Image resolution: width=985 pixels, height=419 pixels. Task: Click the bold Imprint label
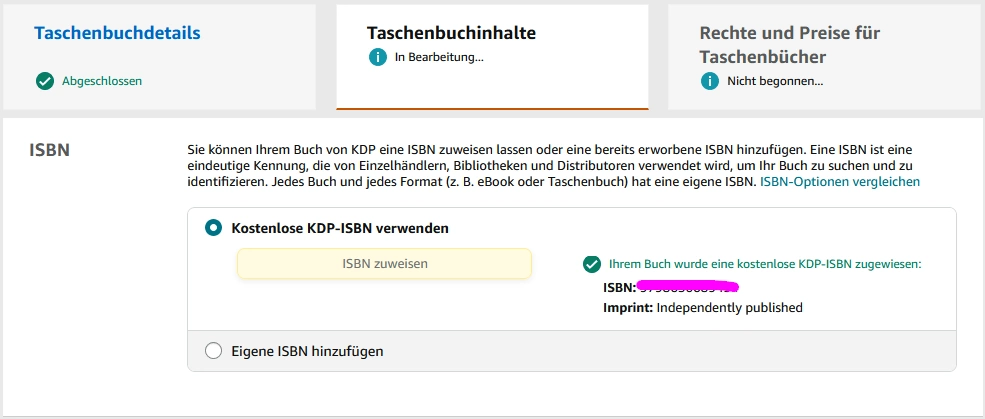[x=628, y=308]
